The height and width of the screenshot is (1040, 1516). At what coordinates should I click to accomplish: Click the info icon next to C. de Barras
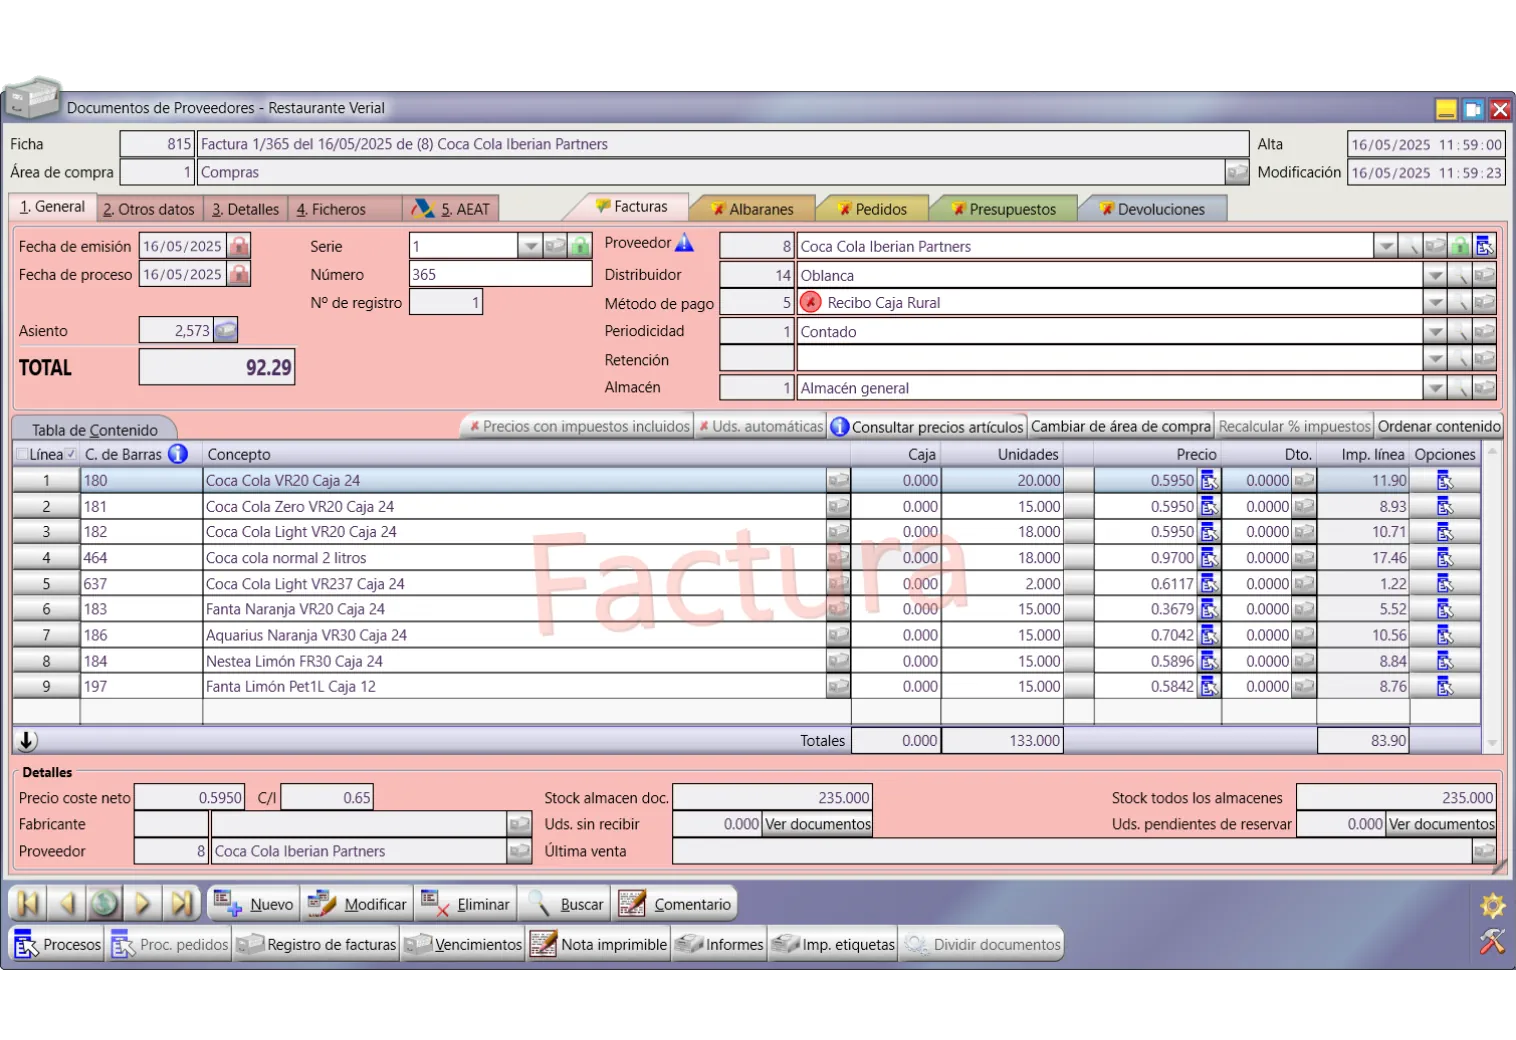coord(178,454)
